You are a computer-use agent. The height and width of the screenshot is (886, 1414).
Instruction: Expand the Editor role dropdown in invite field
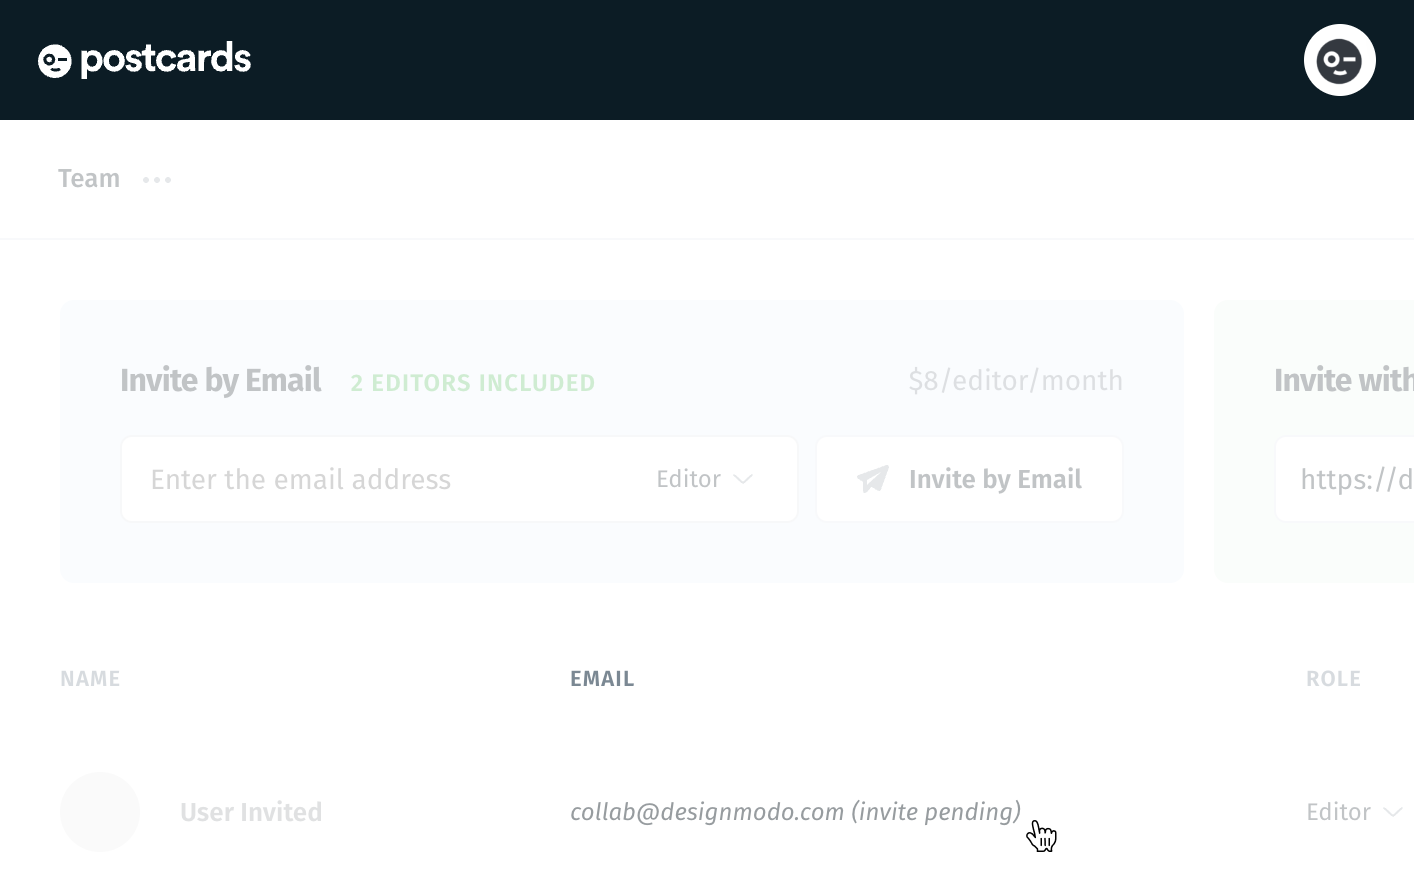(x=704, y=479)
